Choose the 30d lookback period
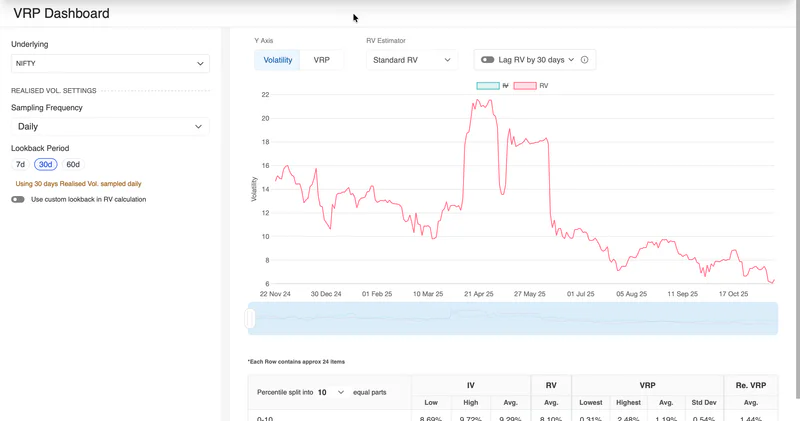Viewport: 800px width, 421px height. coord(45,164)
